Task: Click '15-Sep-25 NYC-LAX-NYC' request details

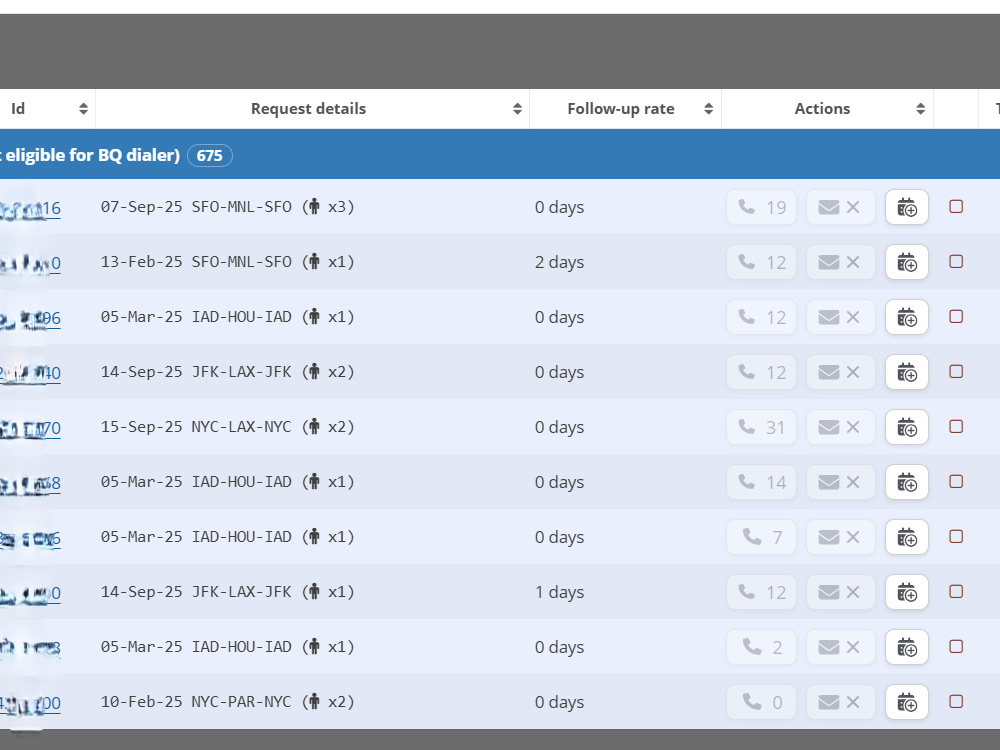Action: click(228, 427)
